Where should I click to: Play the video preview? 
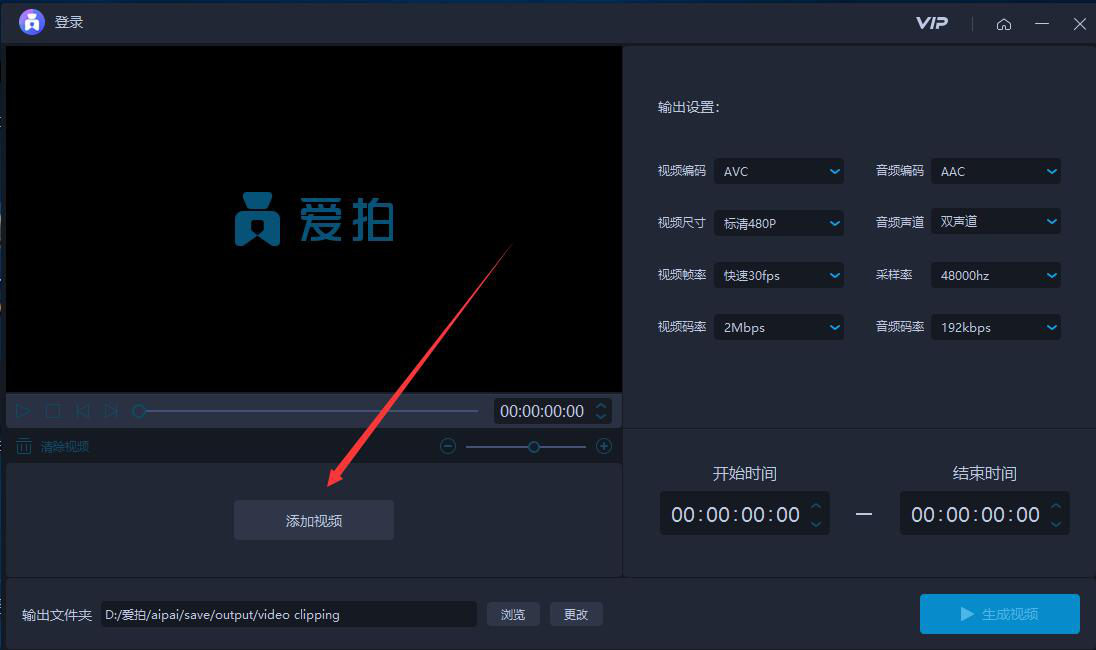click(22, 411)
